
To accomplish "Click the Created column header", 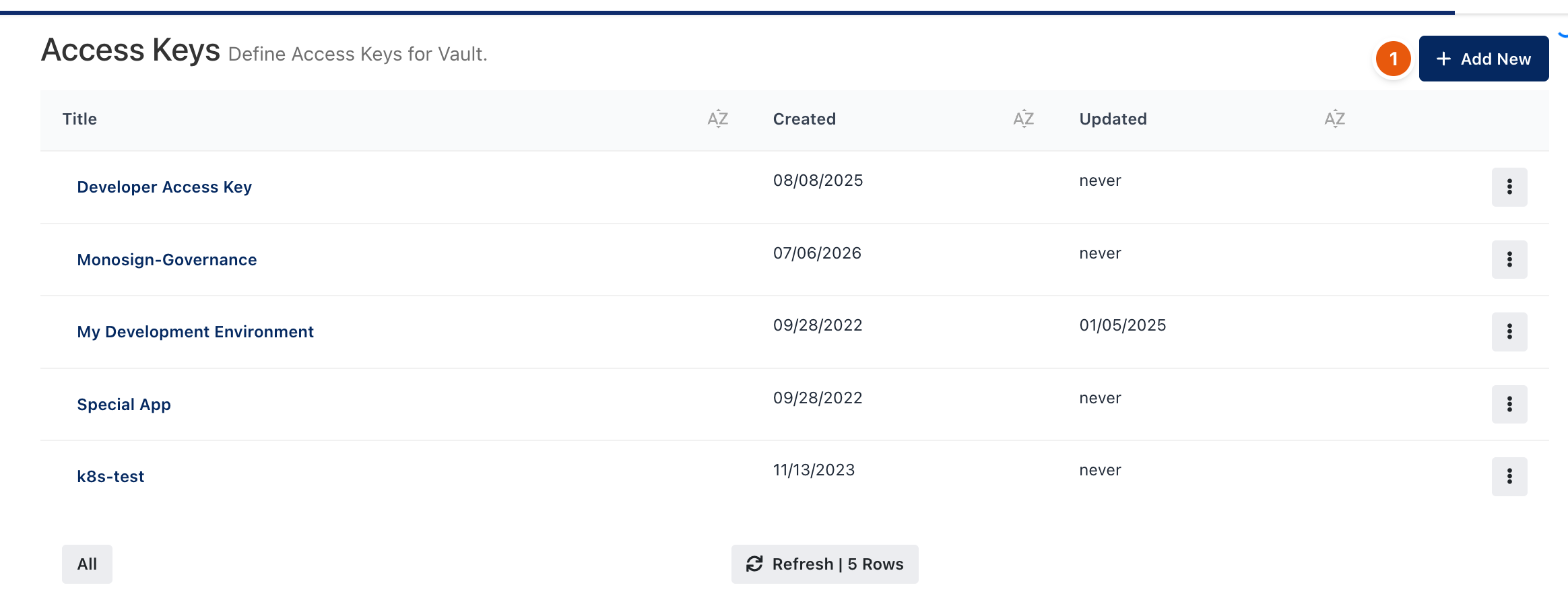I will (x=804, y=119).
